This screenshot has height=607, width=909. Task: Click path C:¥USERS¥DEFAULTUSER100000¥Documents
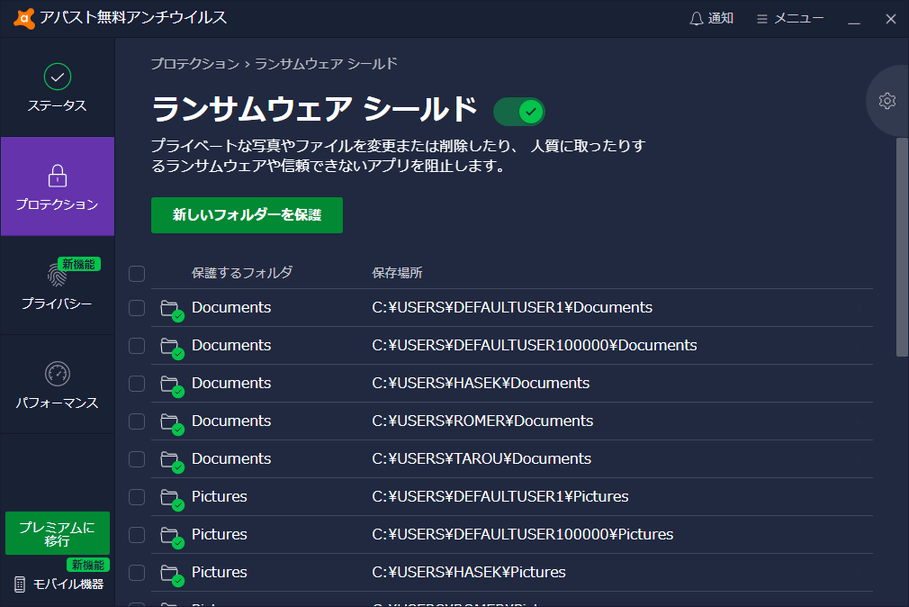(535, 345)
